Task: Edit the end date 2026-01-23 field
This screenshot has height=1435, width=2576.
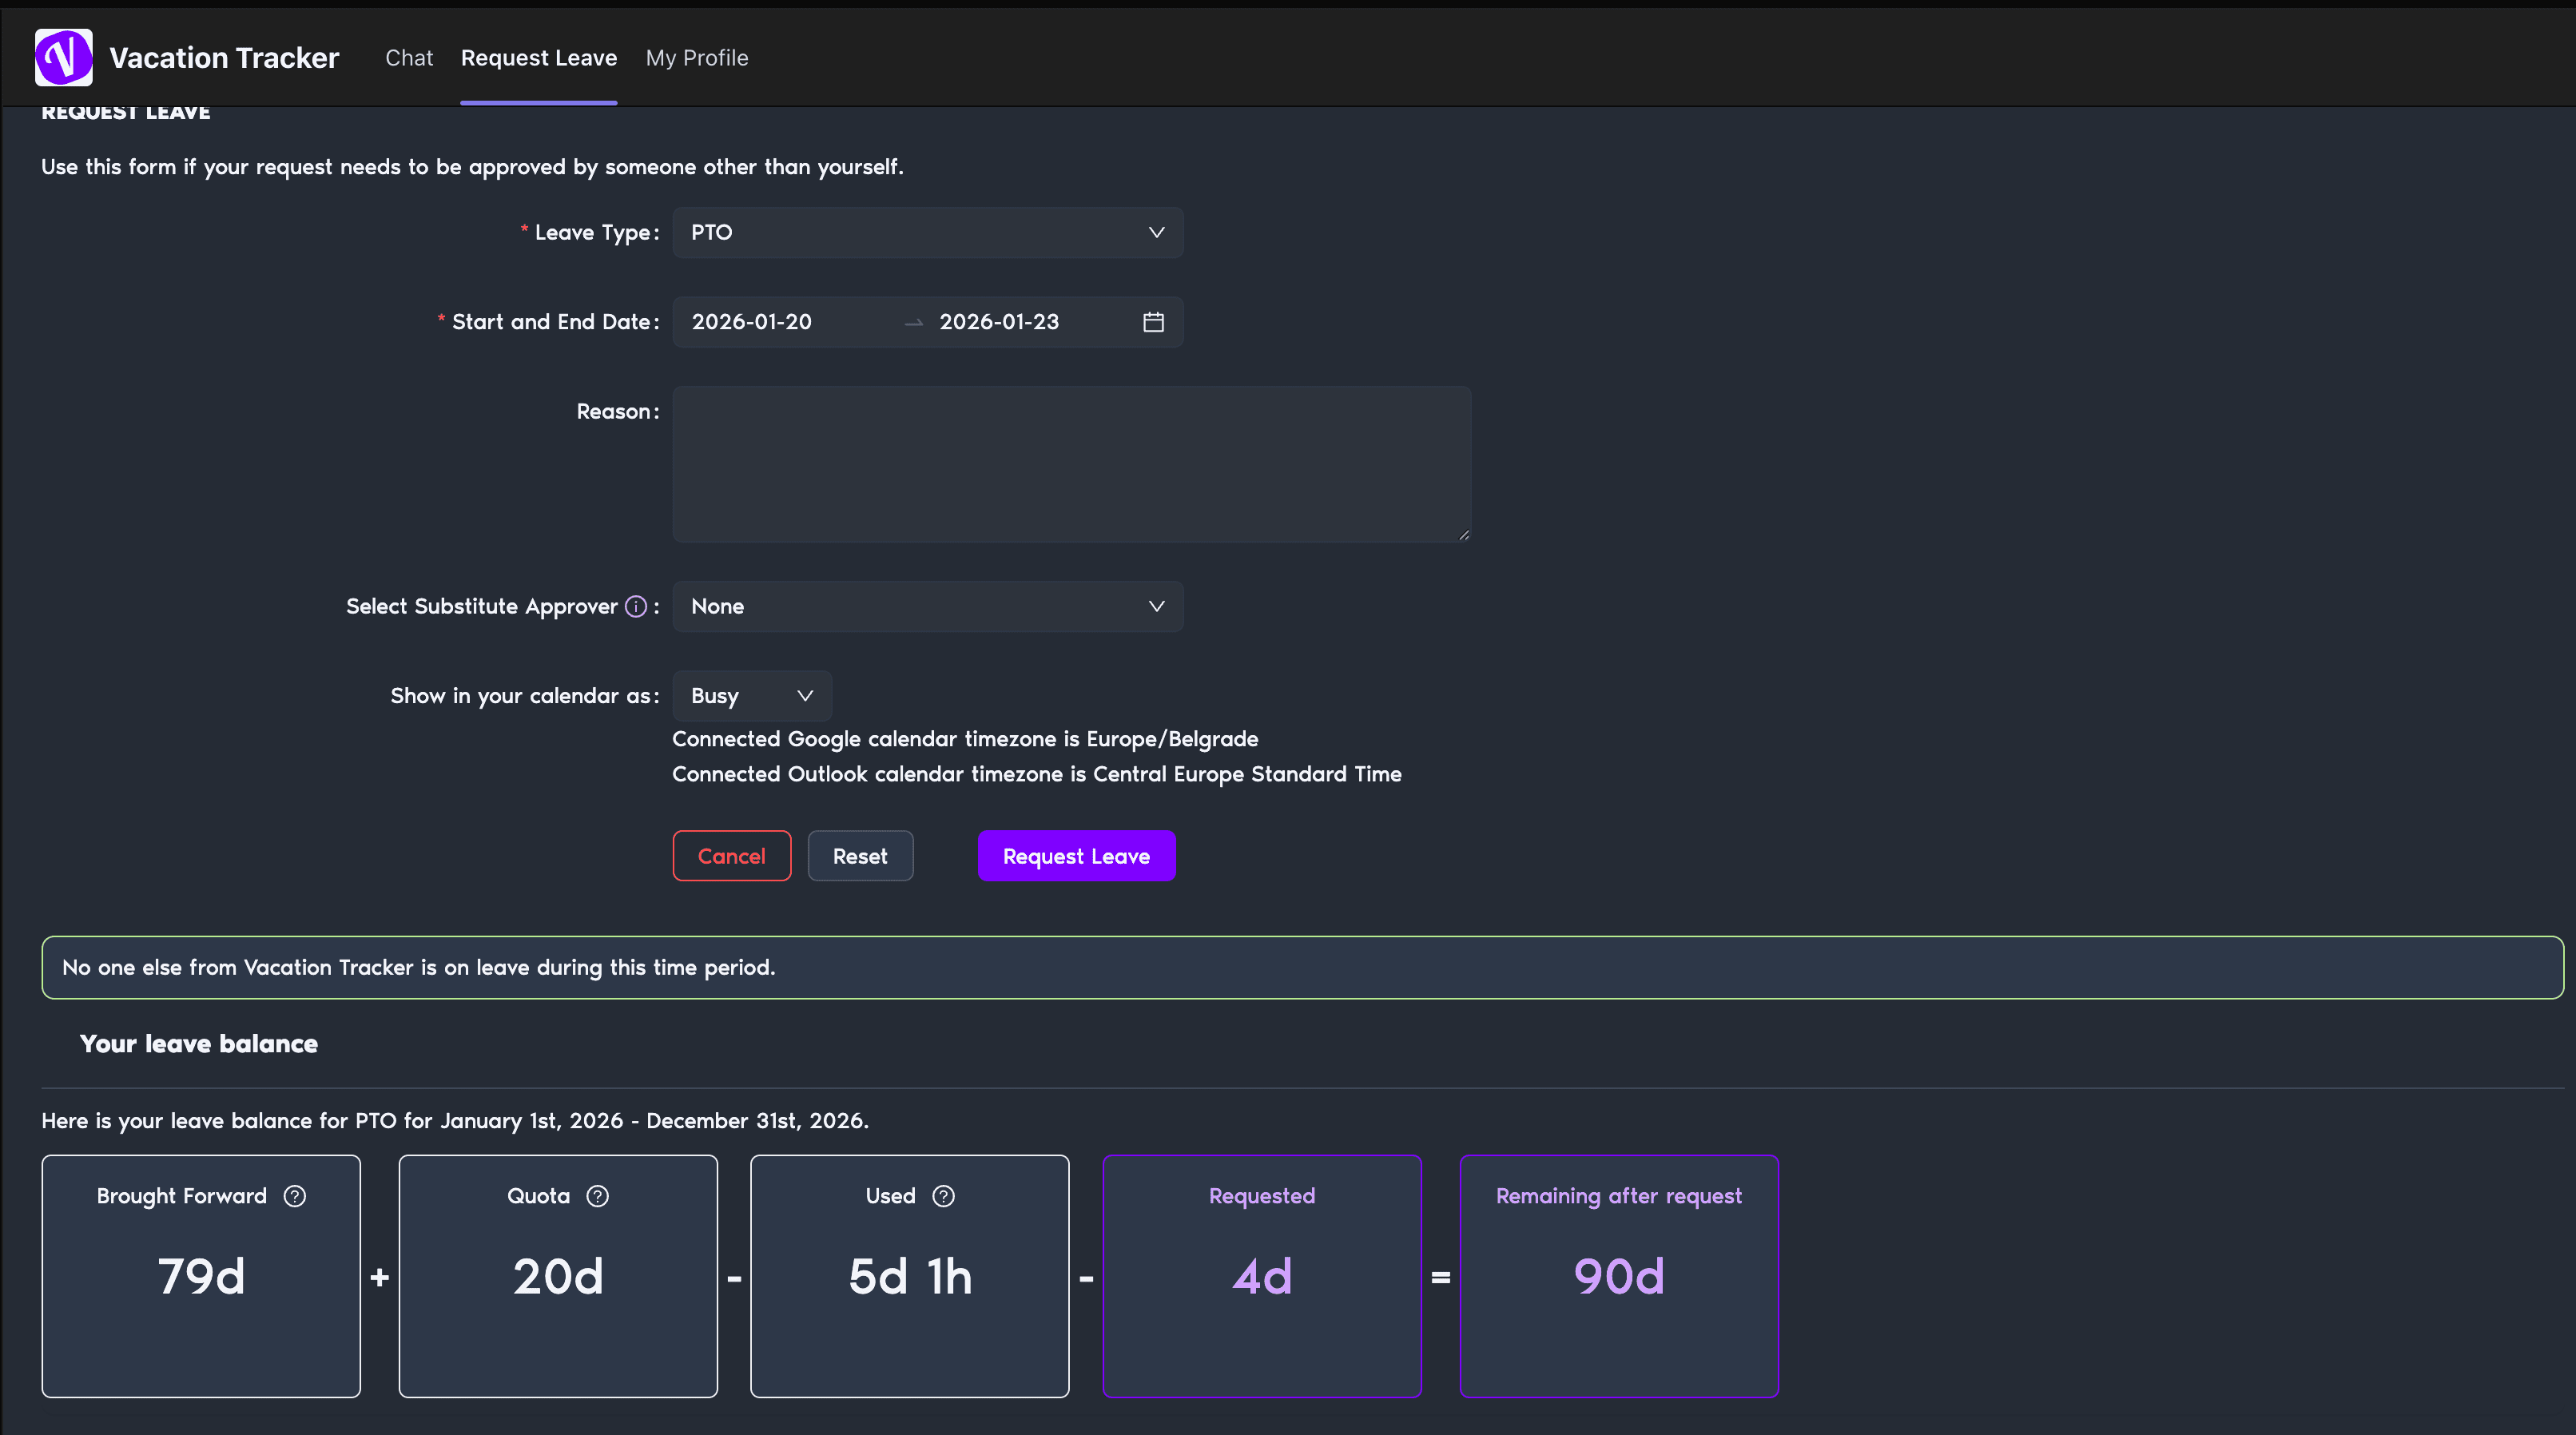Action: (999, 322)
